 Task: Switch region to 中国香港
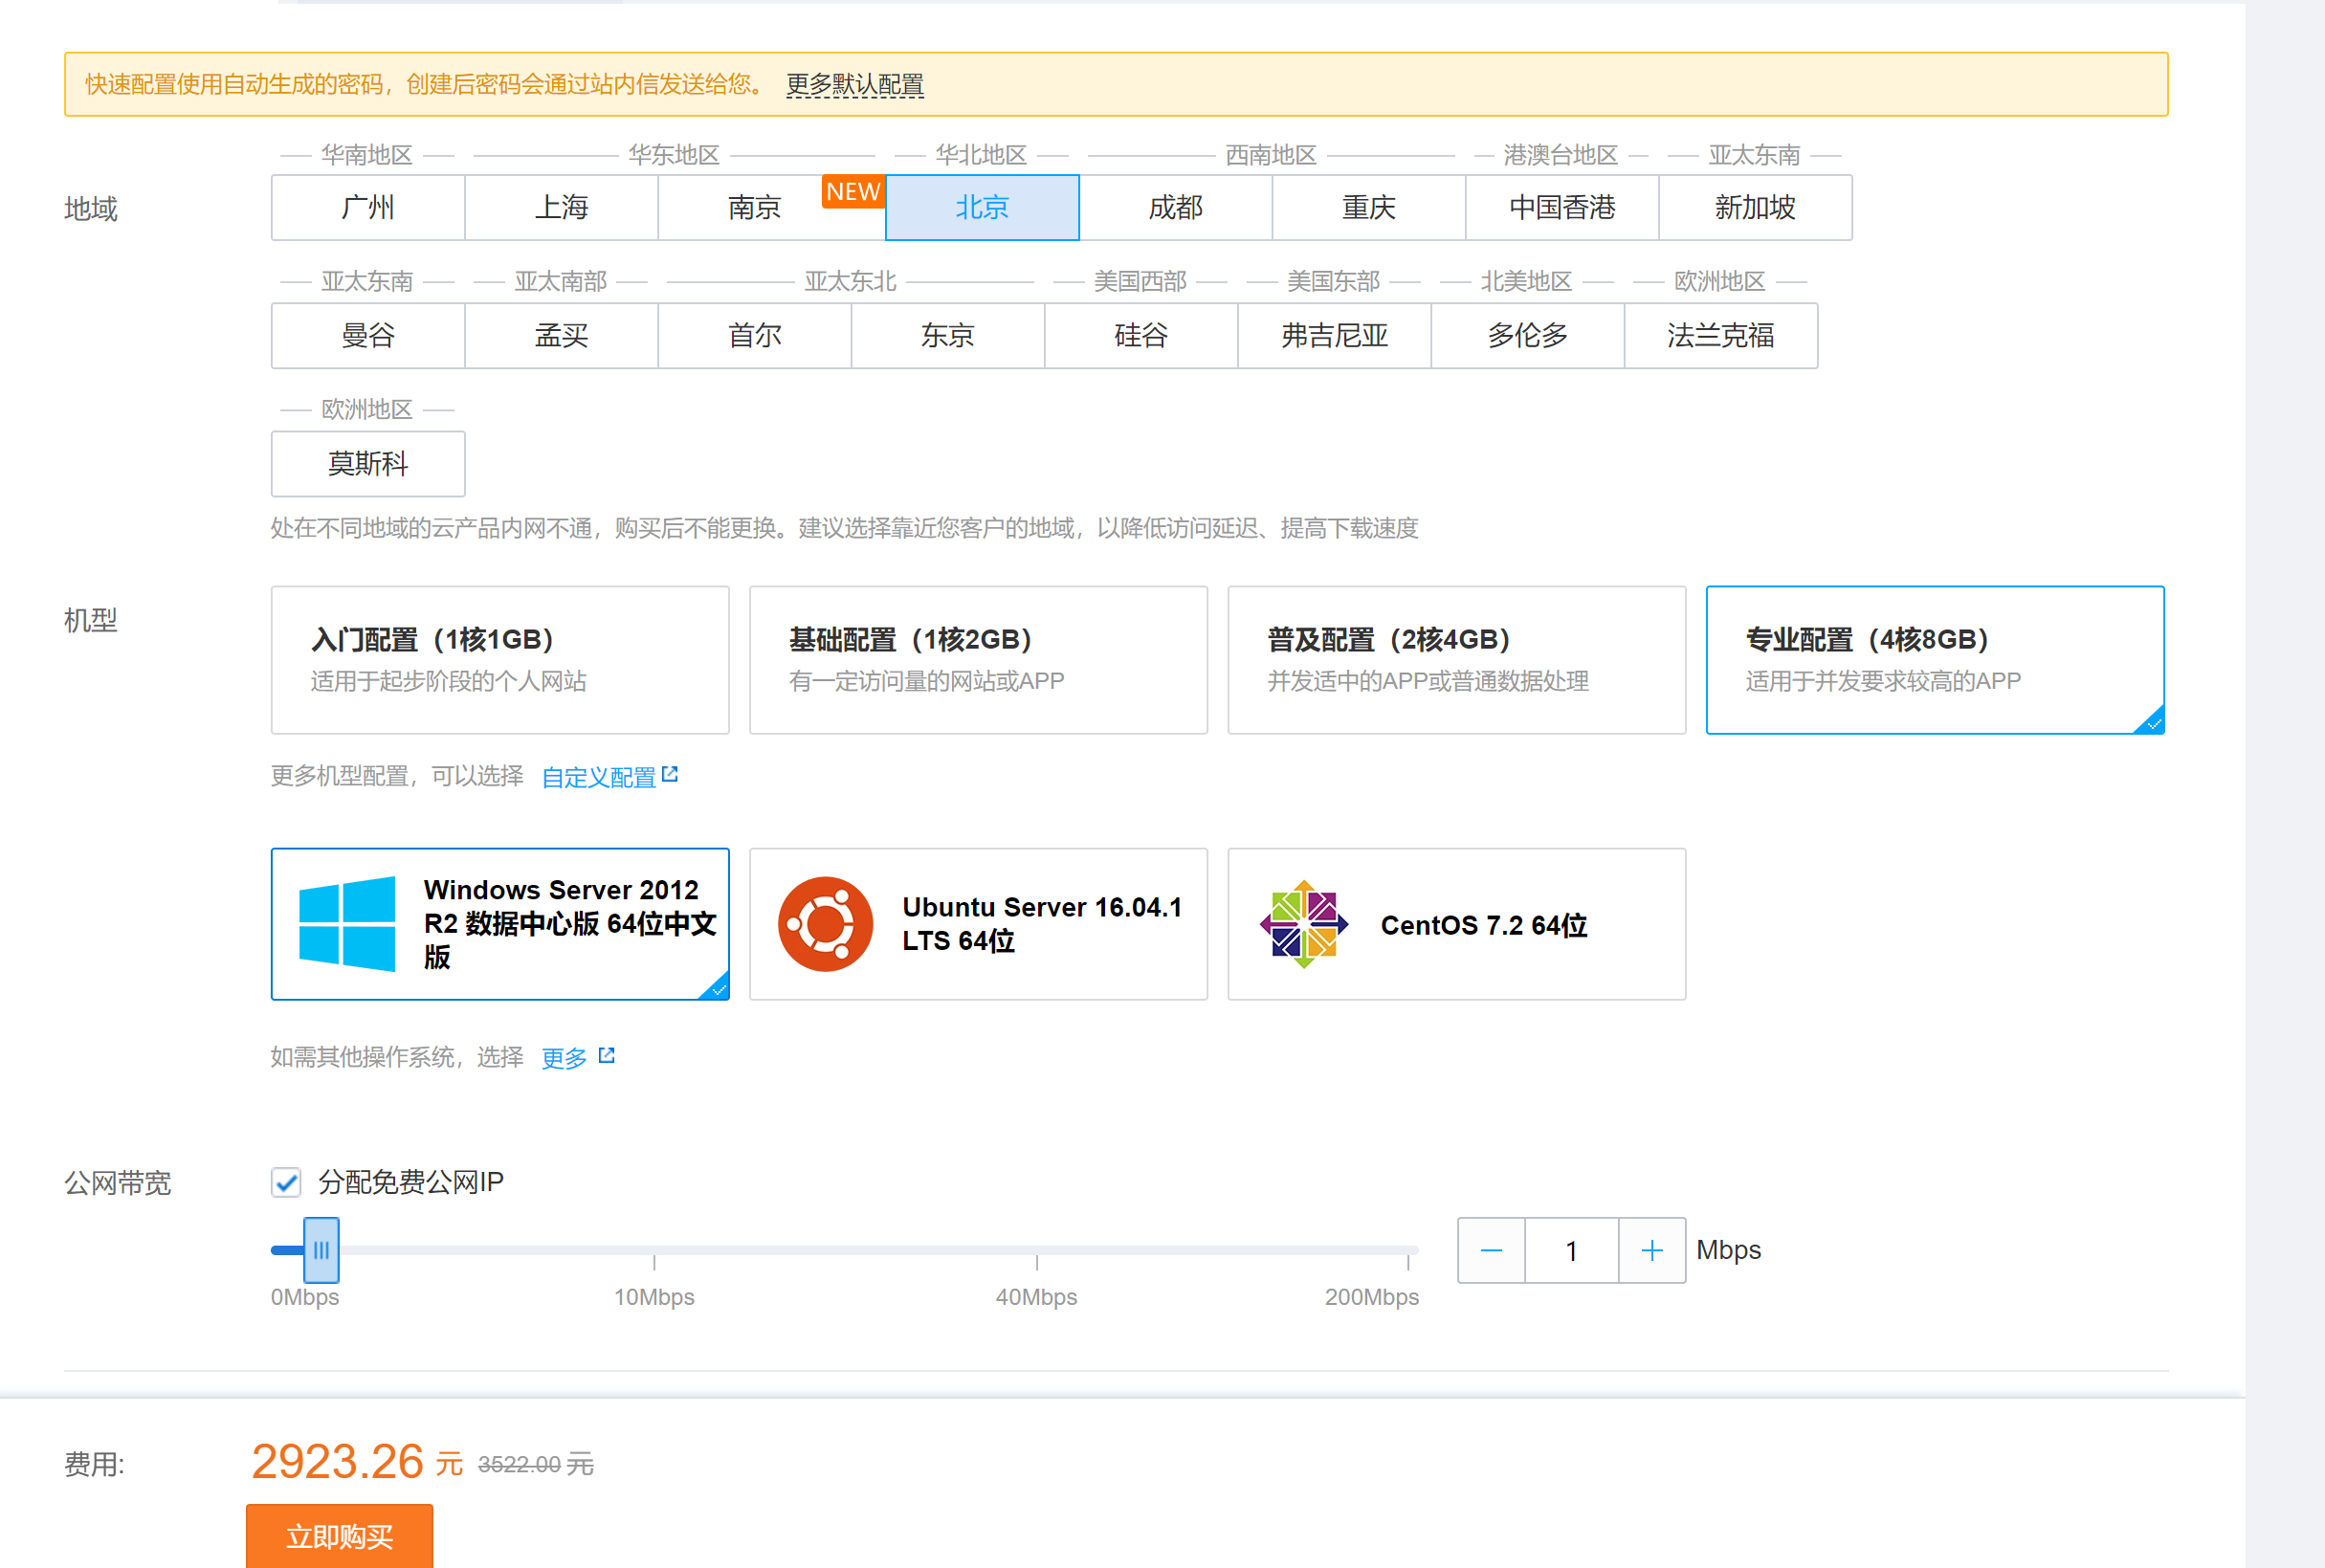(x=1561, y=207)
